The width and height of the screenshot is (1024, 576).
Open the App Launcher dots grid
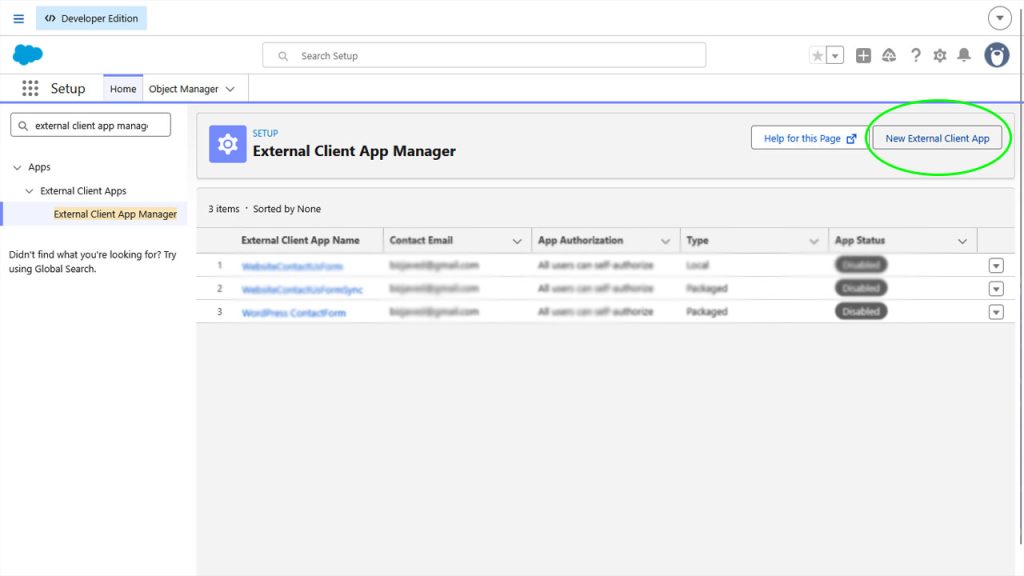30,88
